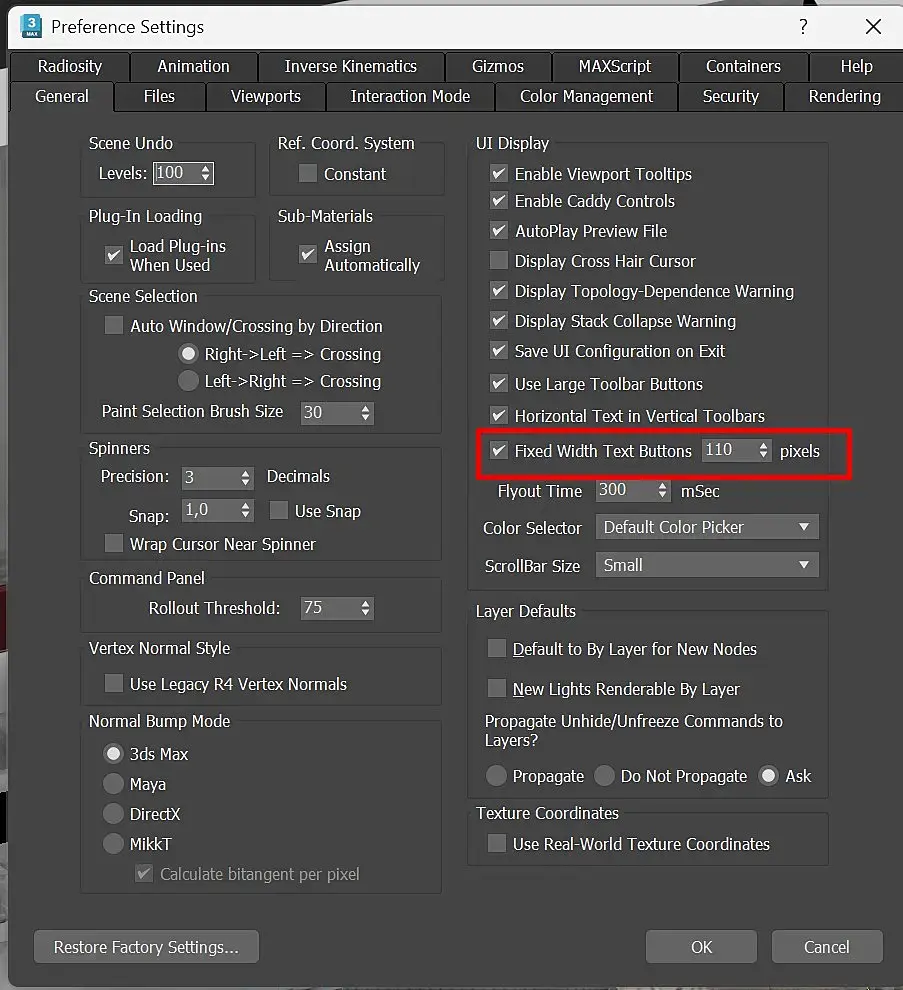Toggle Assign Automatically sub-materials checkbox
Viewport: 903px width, 990px height.
pyautogui.click(x=308, y=254)
